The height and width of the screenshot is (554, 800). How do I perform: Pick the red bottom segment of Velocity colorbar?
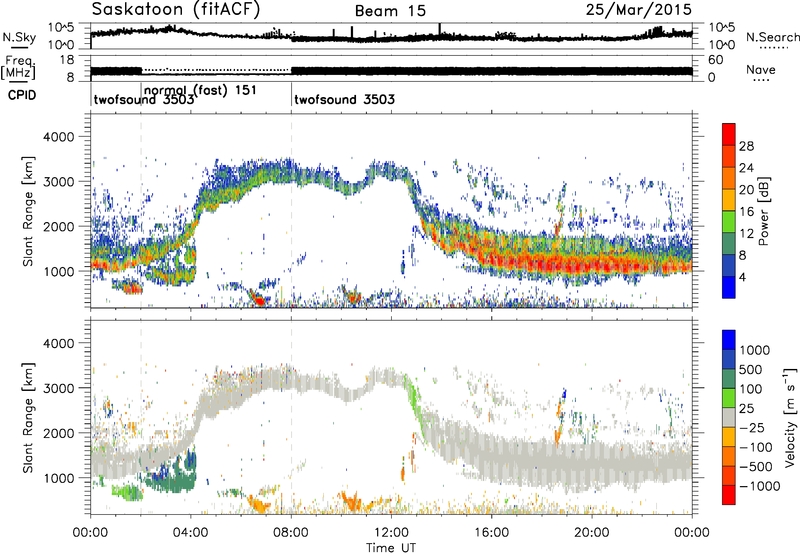[729, 495]
